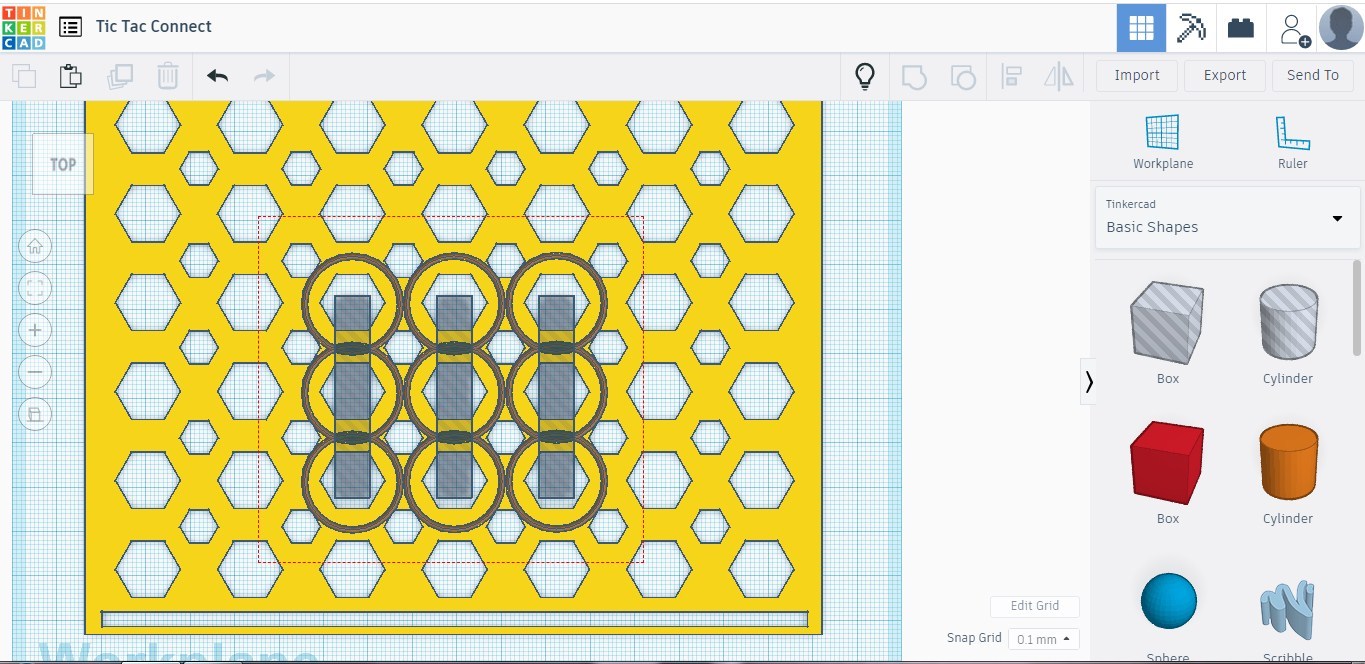Select the Workplane tool
1365x664 pixels.
pos(1163,141)
